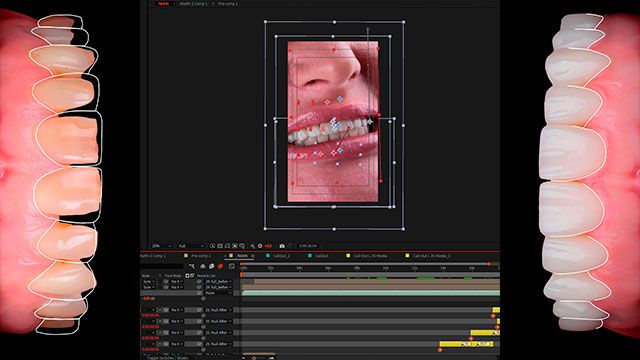Screen dimensions: 640x360
Task: Click Toggle Switches / Modes button
Action: tap(167, 358)
